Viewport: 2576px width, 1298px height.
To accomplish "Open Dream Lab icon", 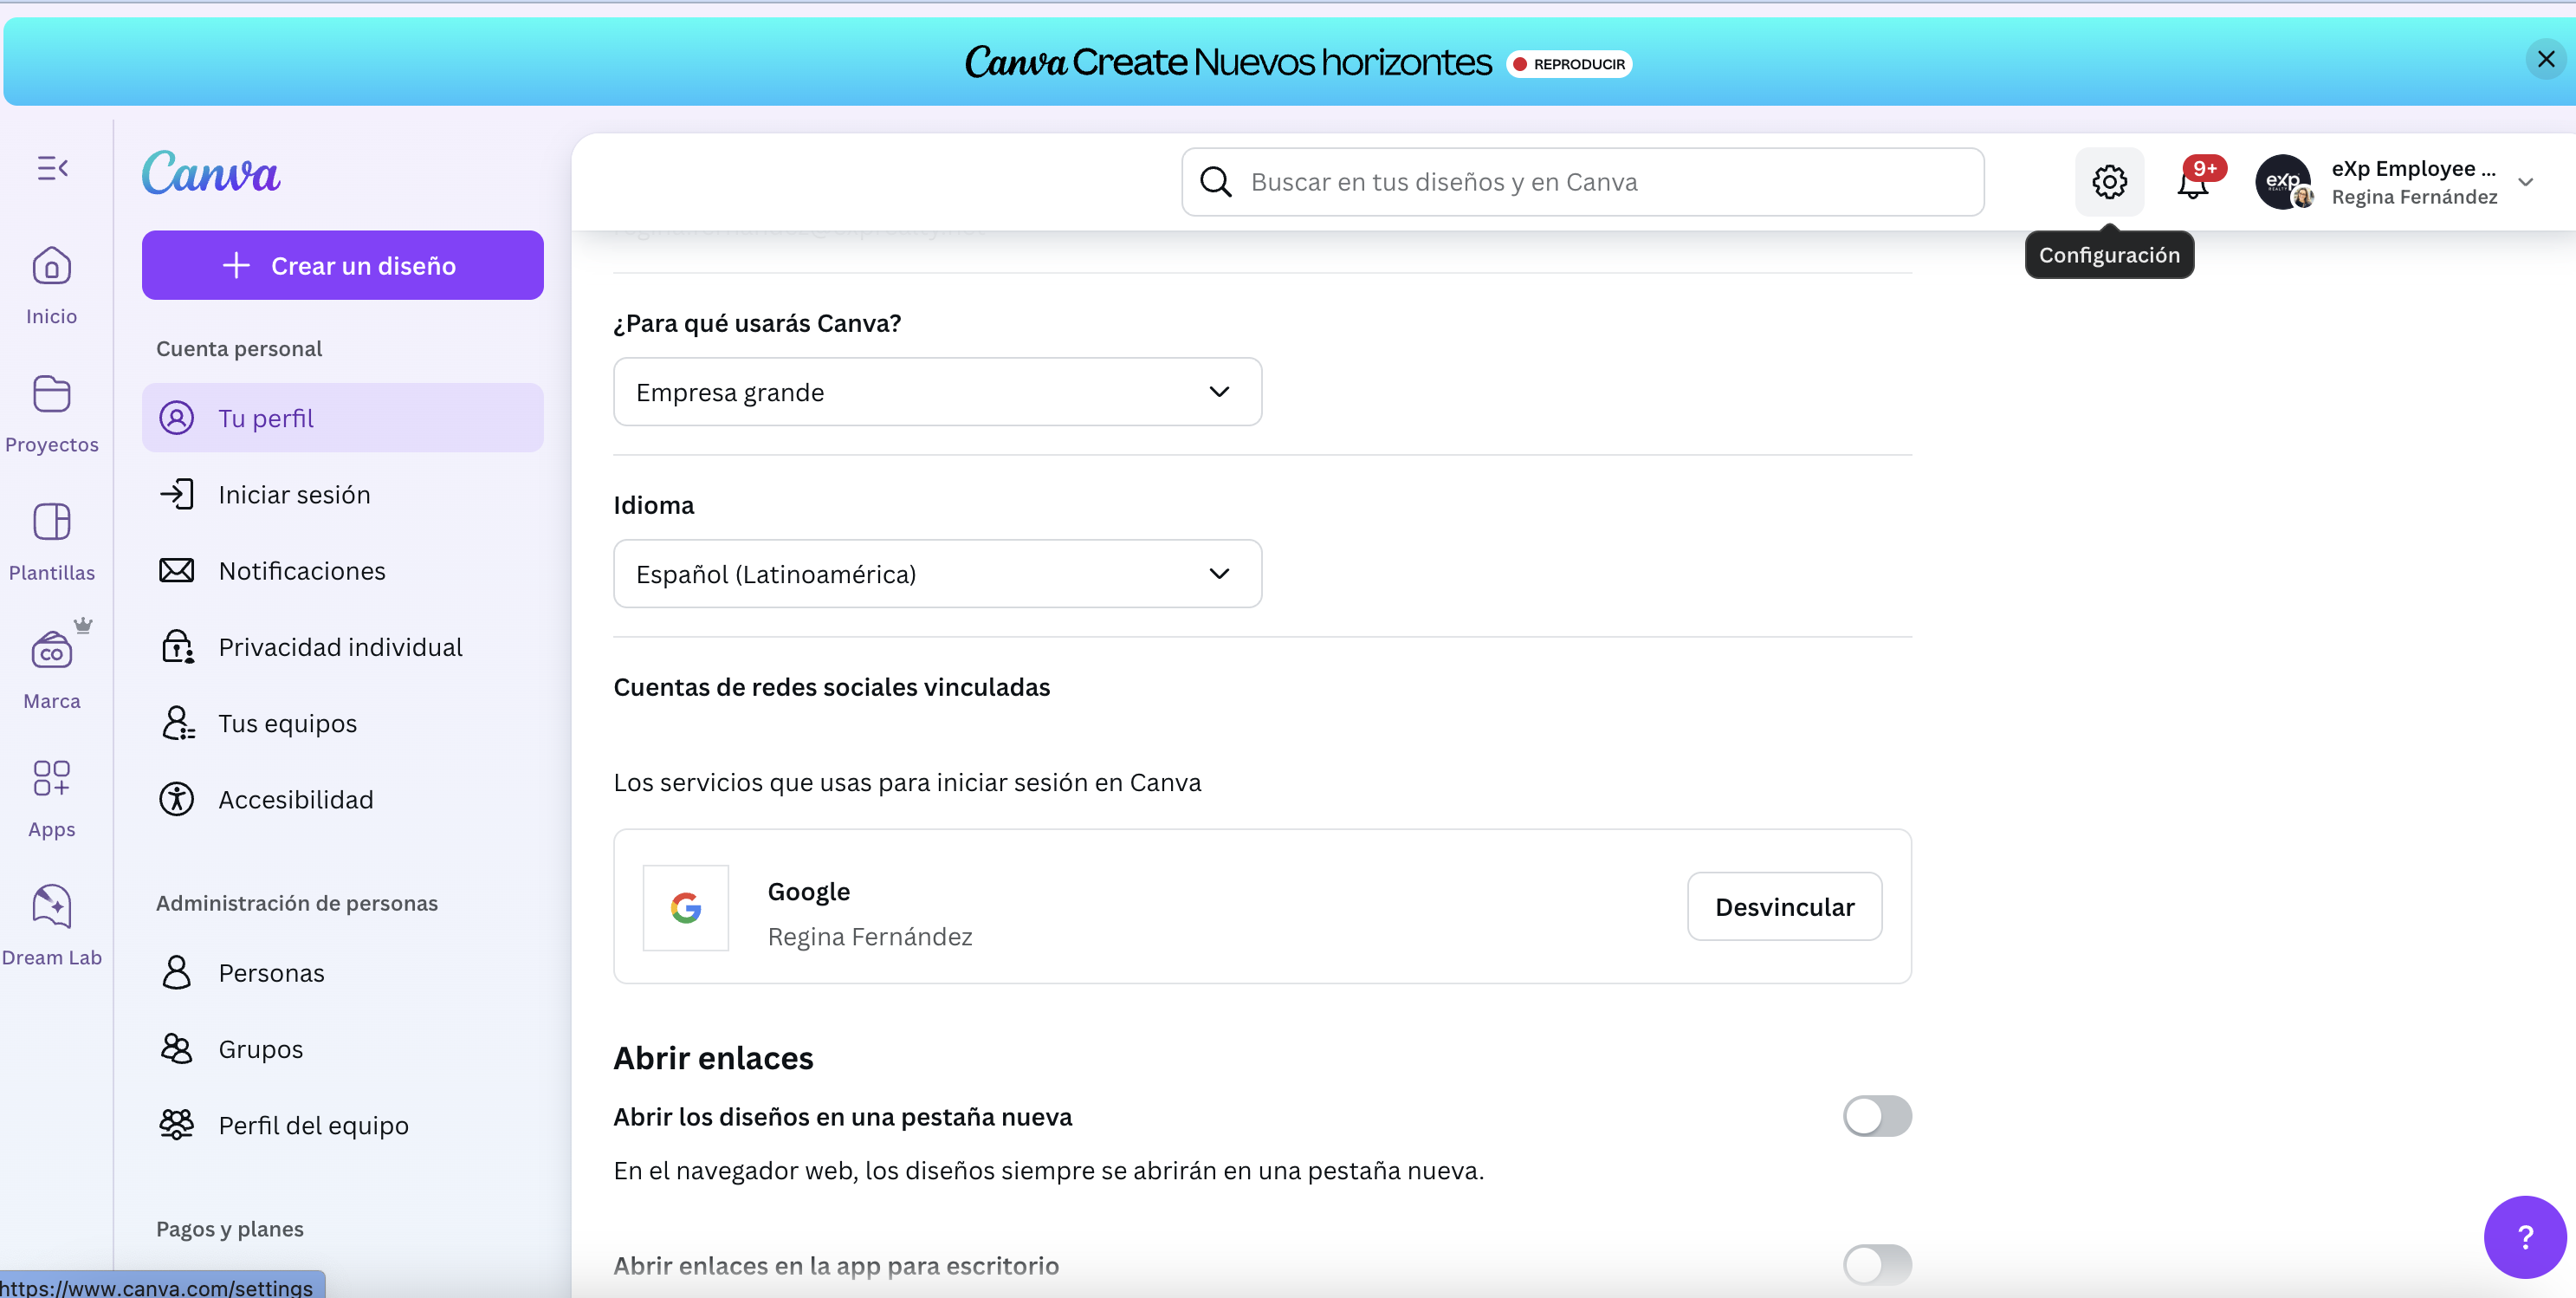I will (x=52, y=907).
